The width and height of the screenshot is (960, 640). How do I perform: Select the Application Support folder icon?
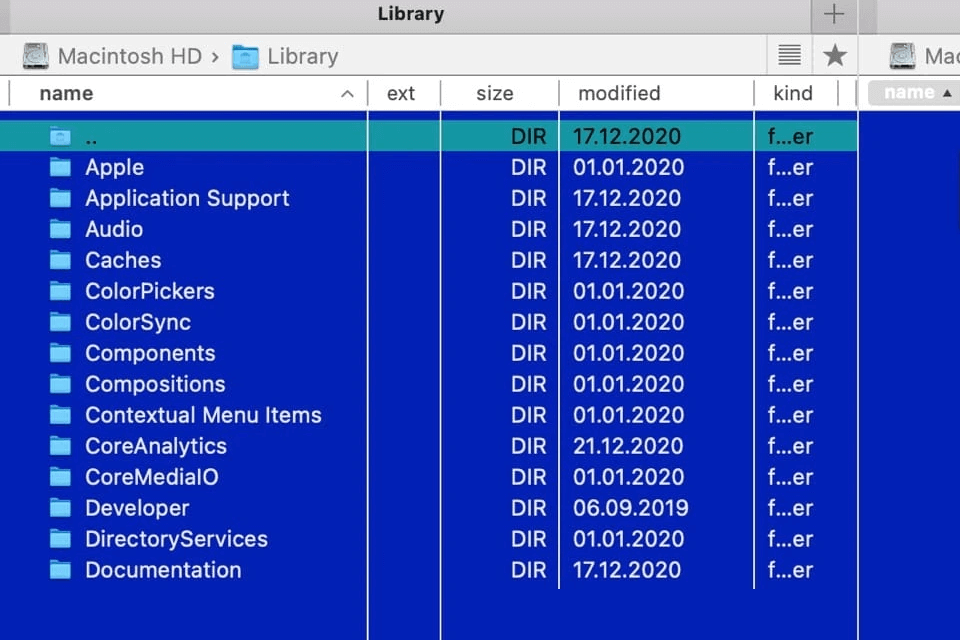(60, 198)
